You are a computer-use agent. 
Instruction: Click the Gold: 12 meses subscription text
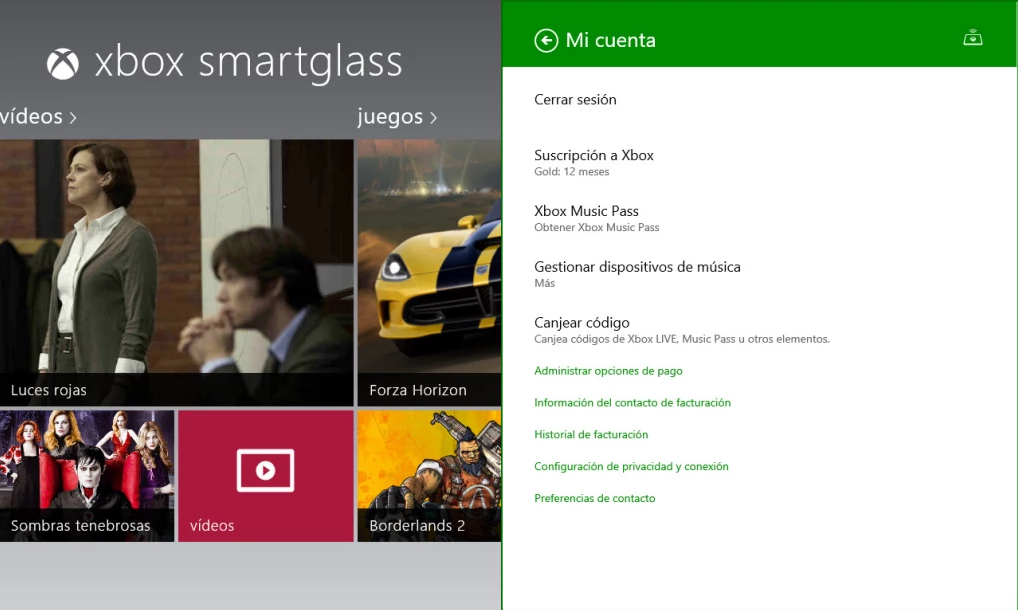click(x=571, y=171)
